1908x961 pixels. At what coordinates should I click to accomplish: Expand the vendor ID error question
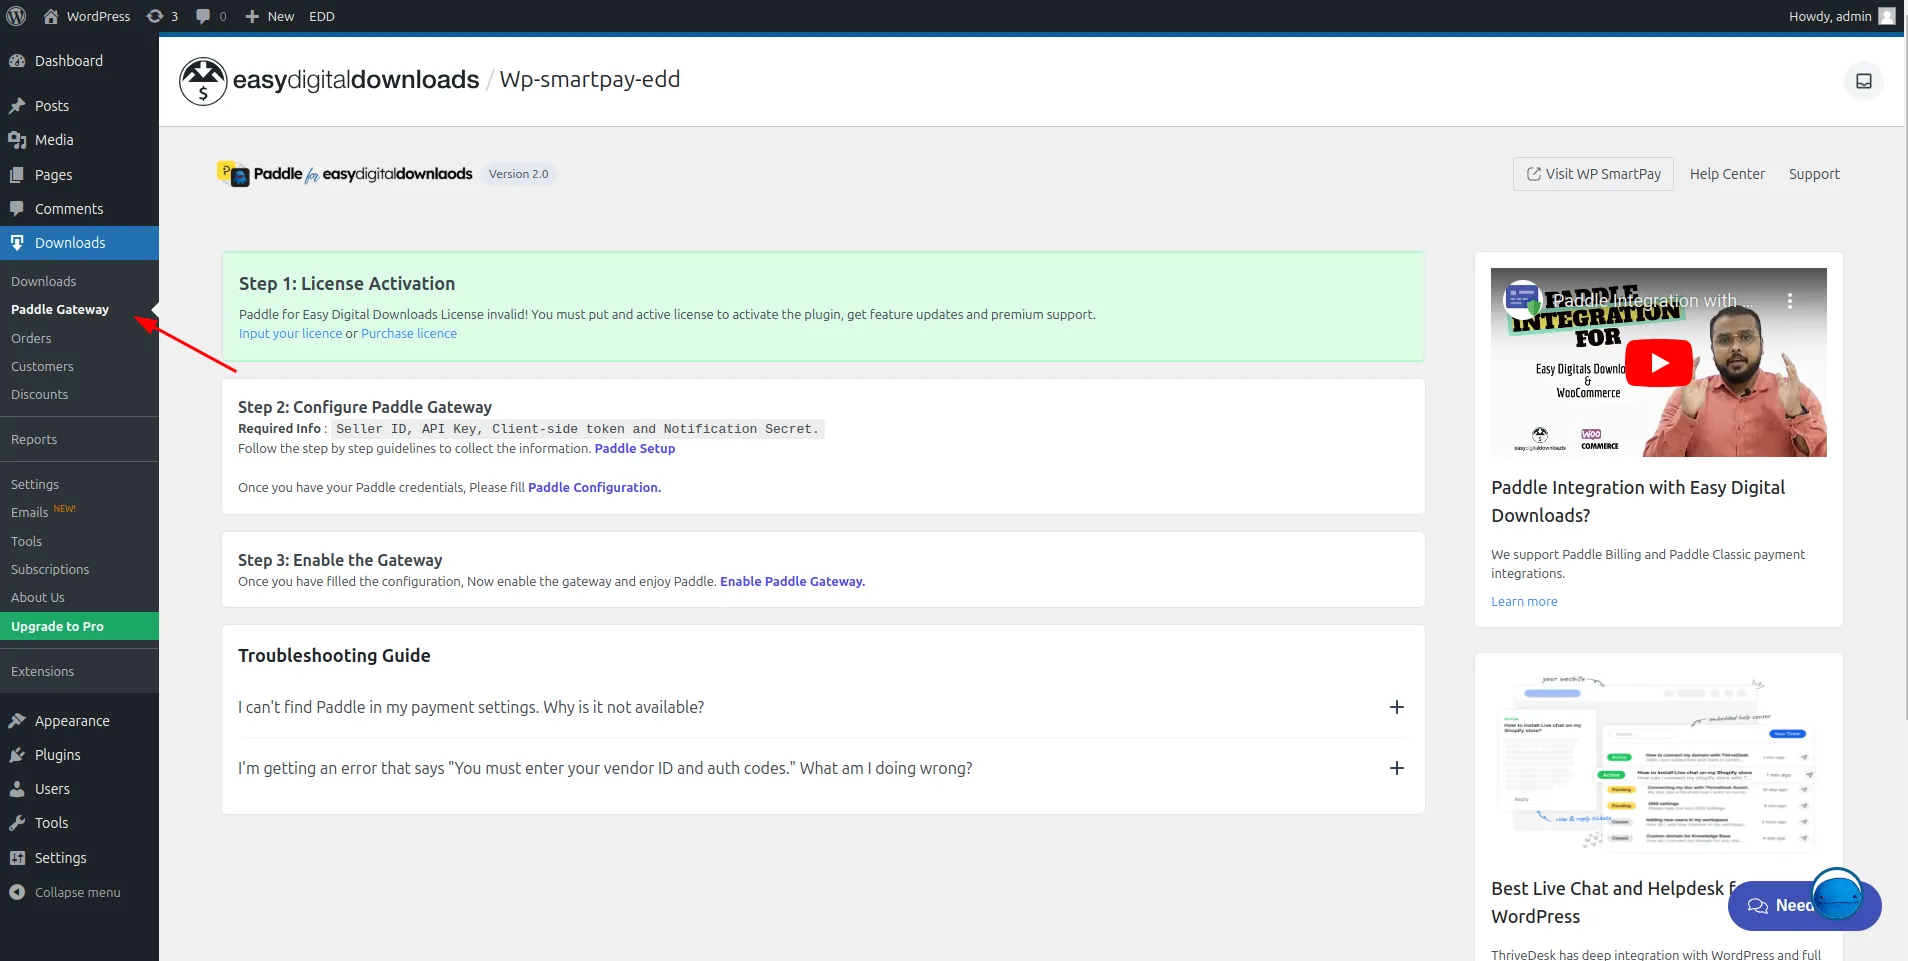tap(822, 768)
